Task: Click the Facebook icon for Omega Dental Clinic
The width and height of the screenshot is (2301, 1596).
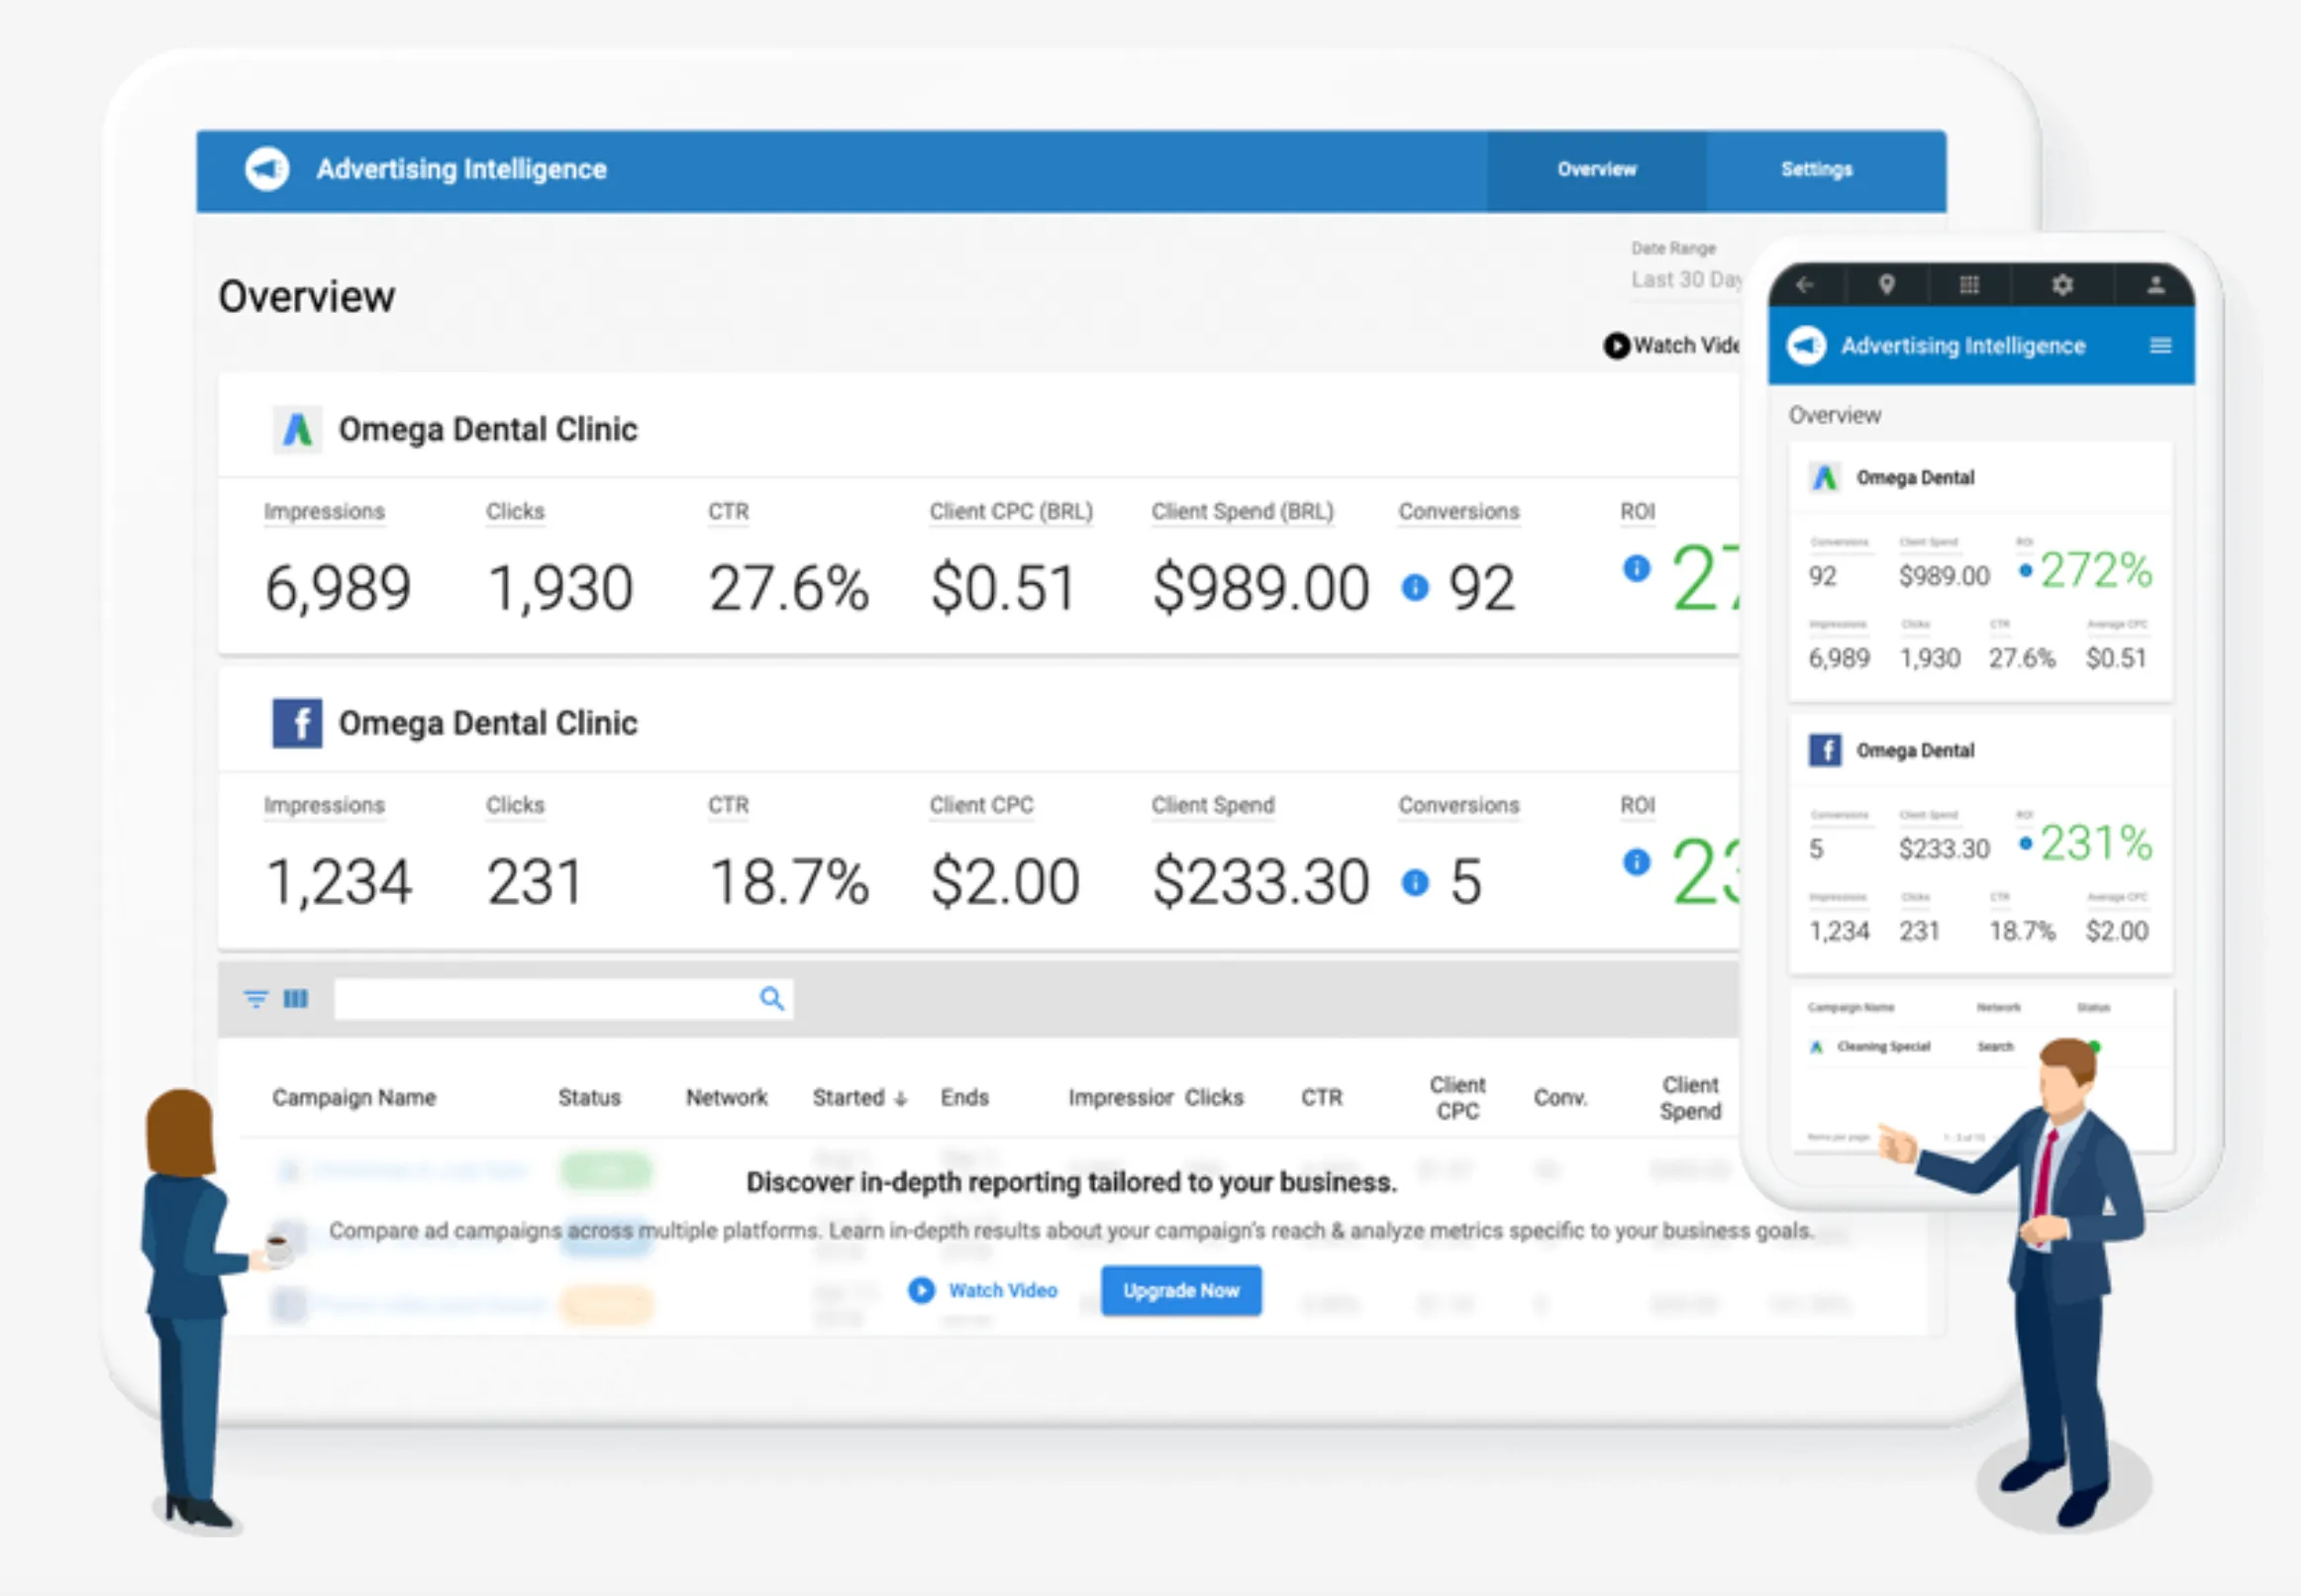Action: pos(297,723)
